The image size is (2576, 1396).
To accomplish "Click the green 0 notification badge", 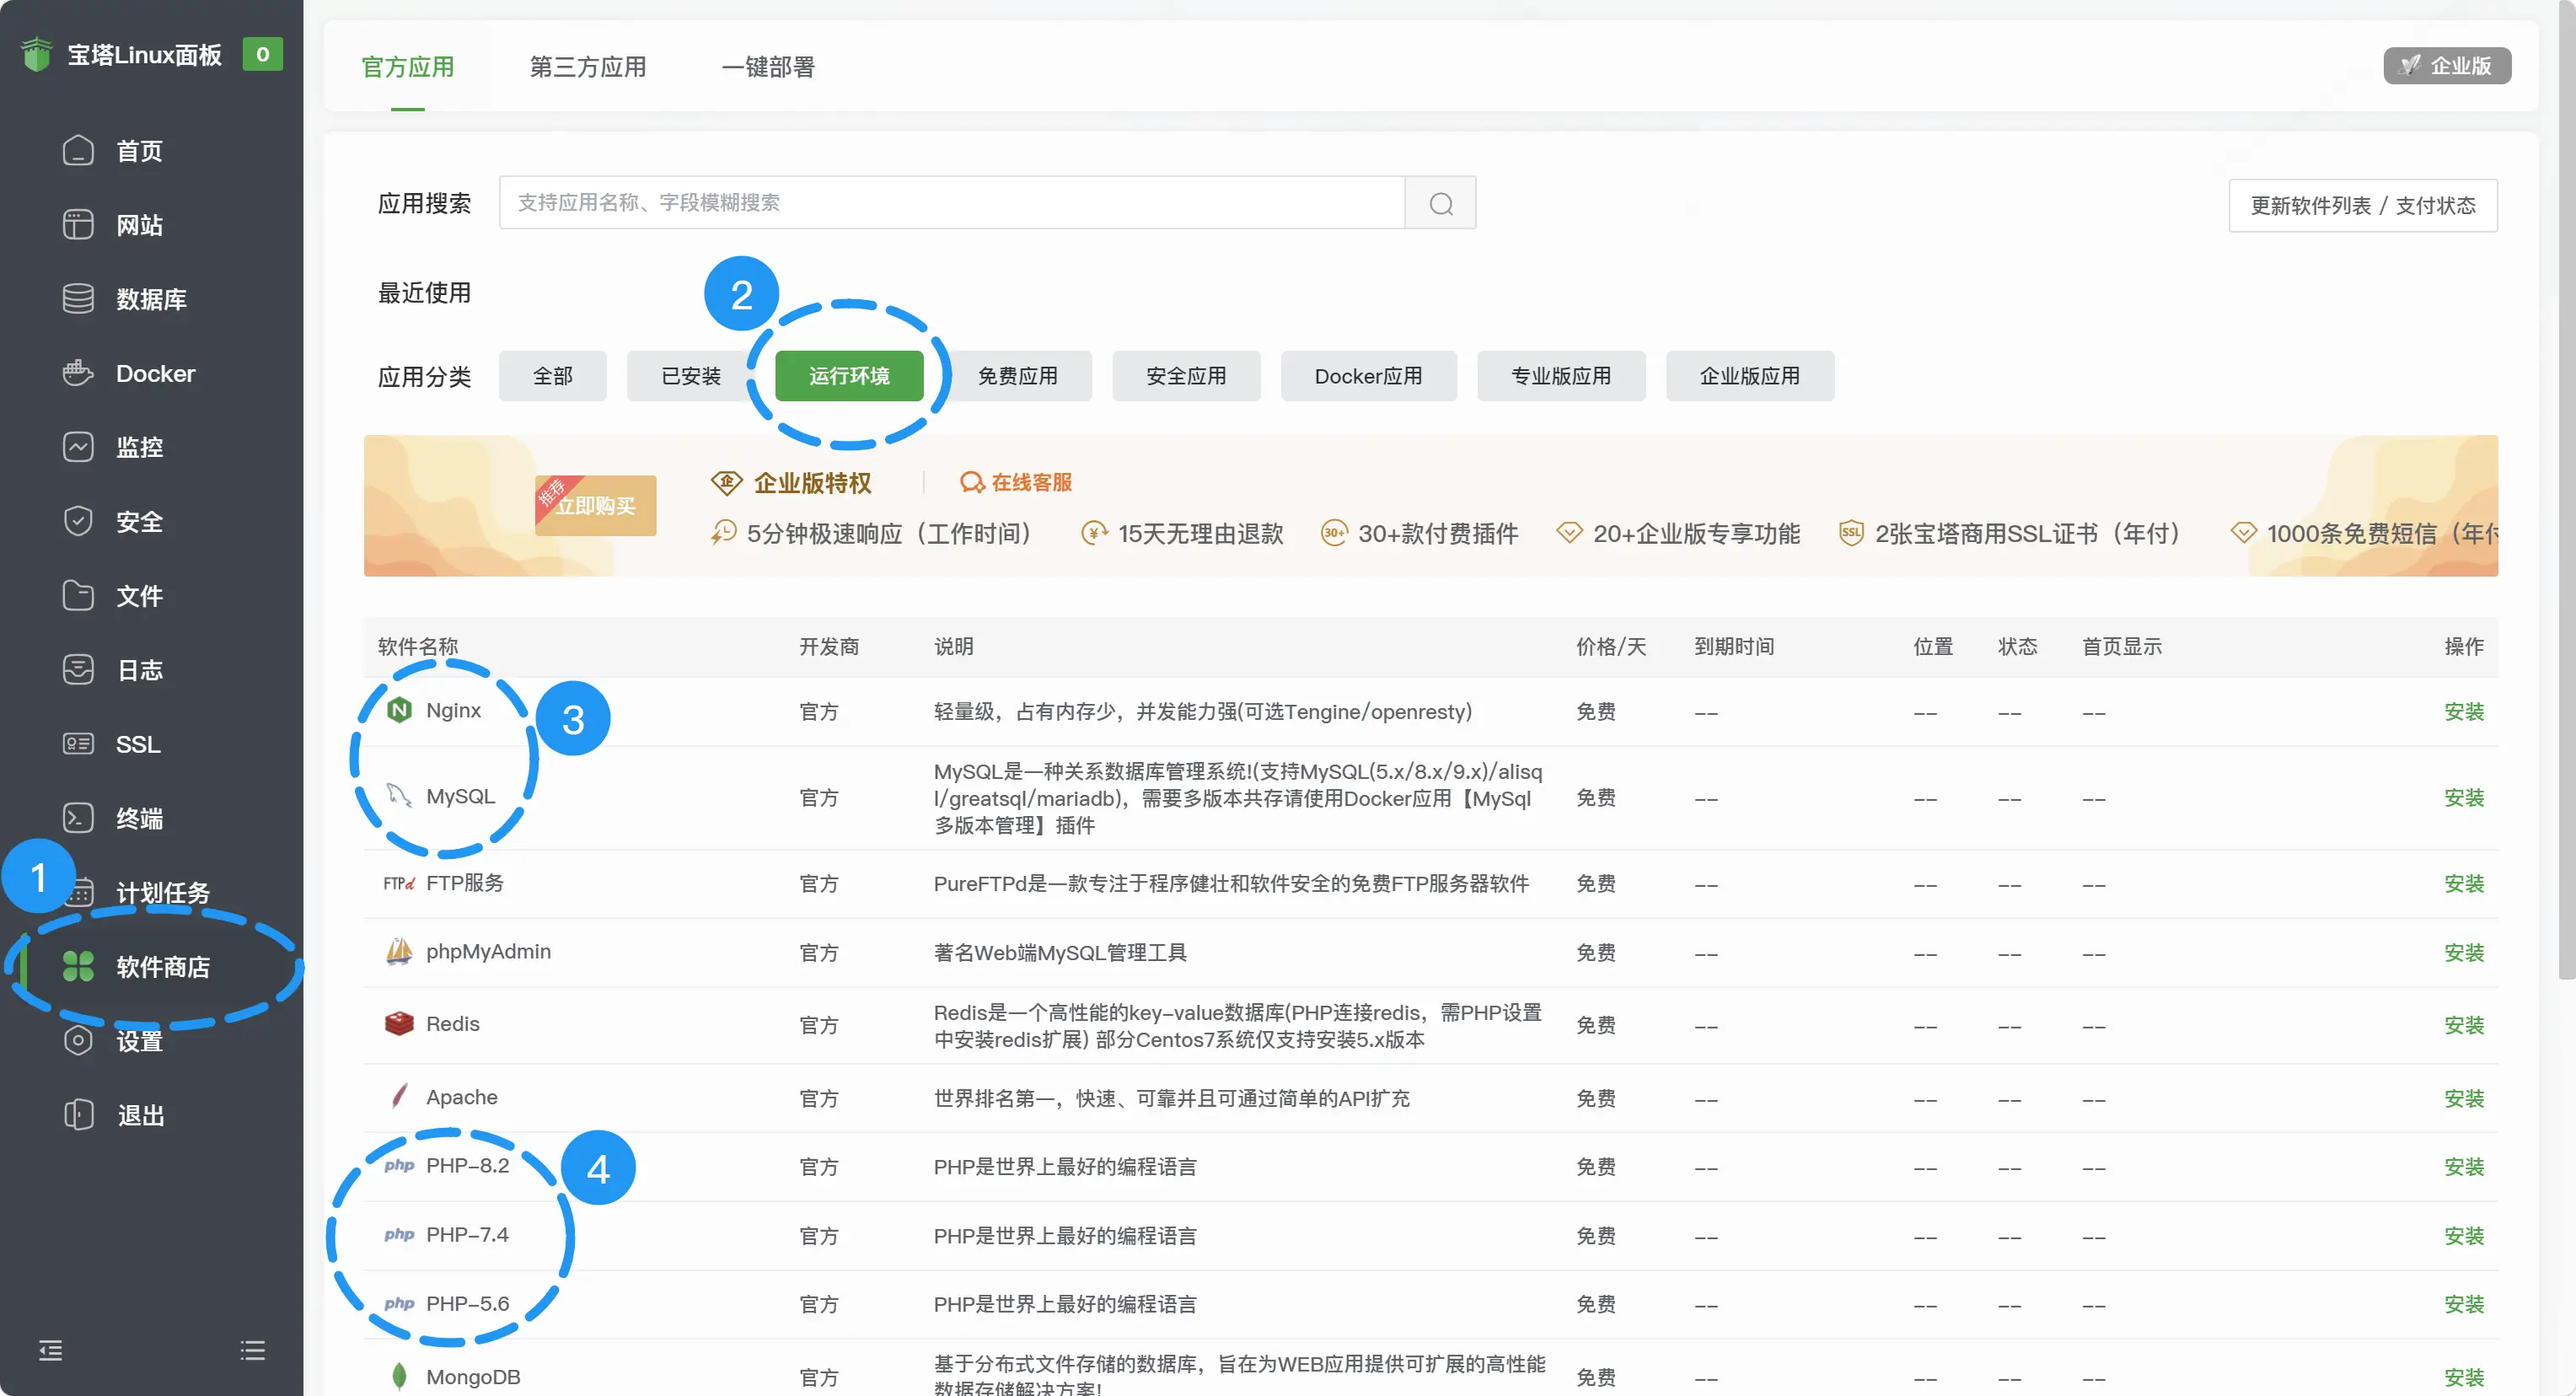I will click(263, 54).
